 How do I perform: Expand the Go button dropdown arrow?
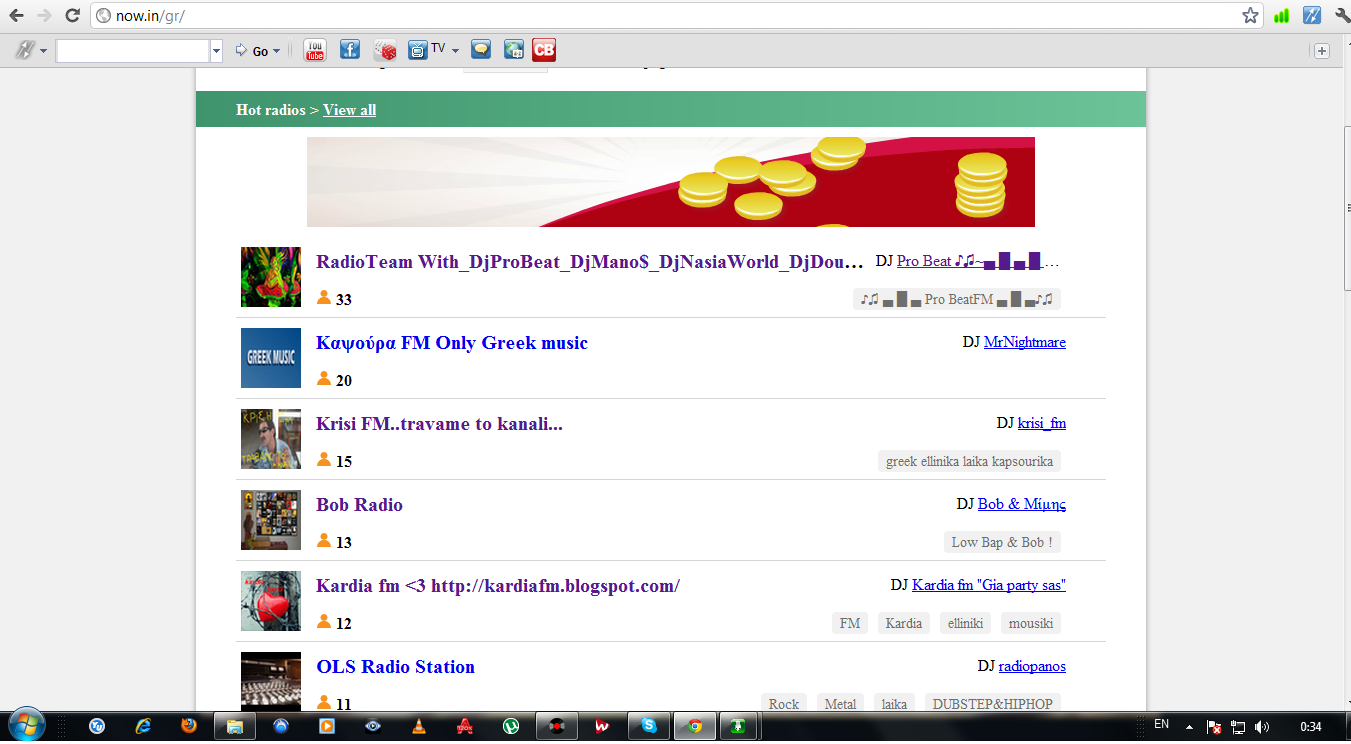(x=277, y=51)
